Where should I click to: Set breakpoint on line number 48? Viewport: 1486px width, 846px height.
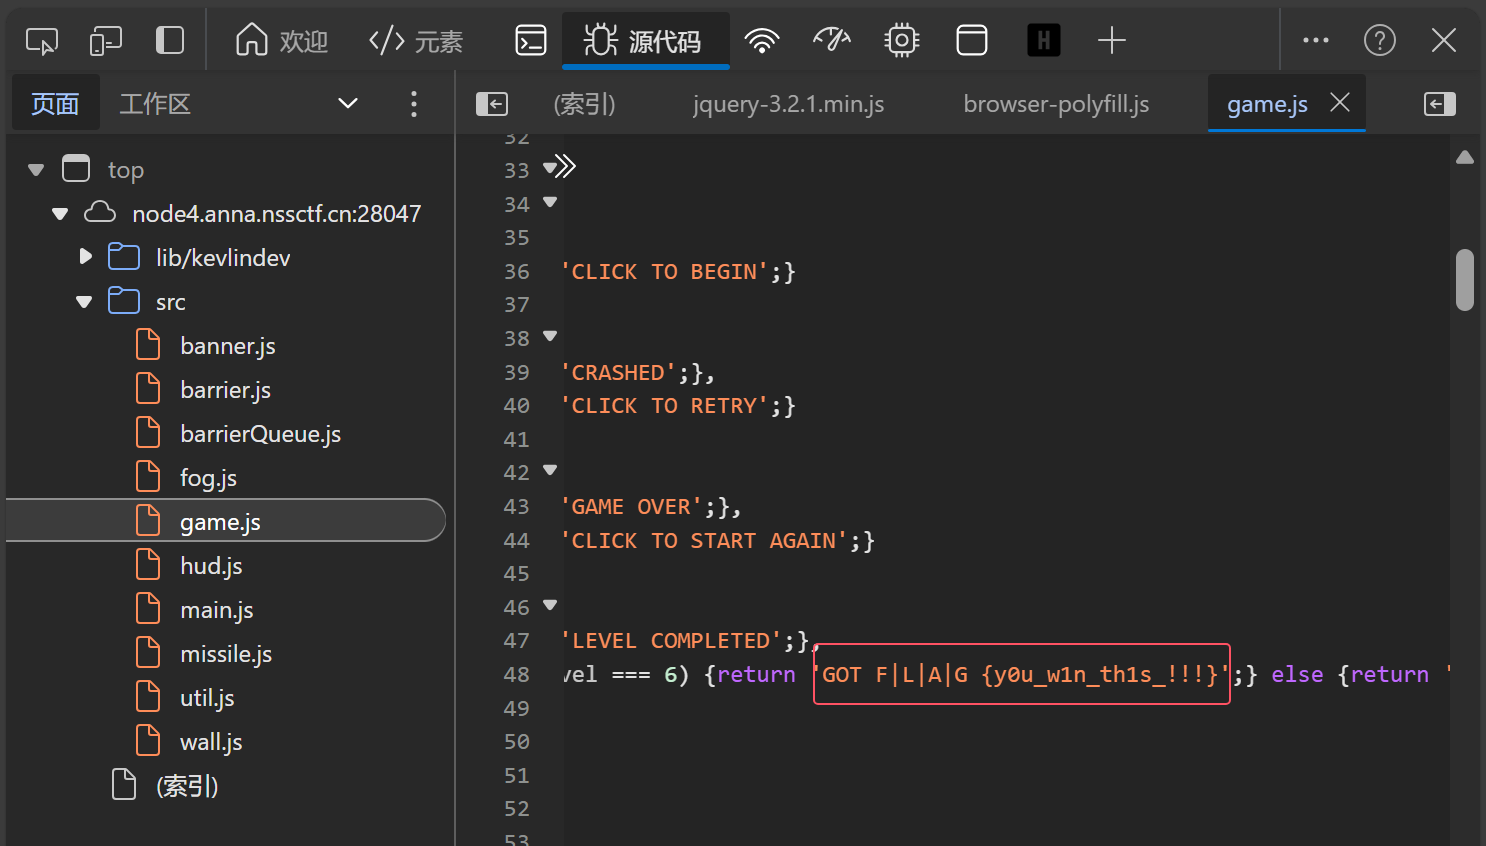click(x=516, y=675)
